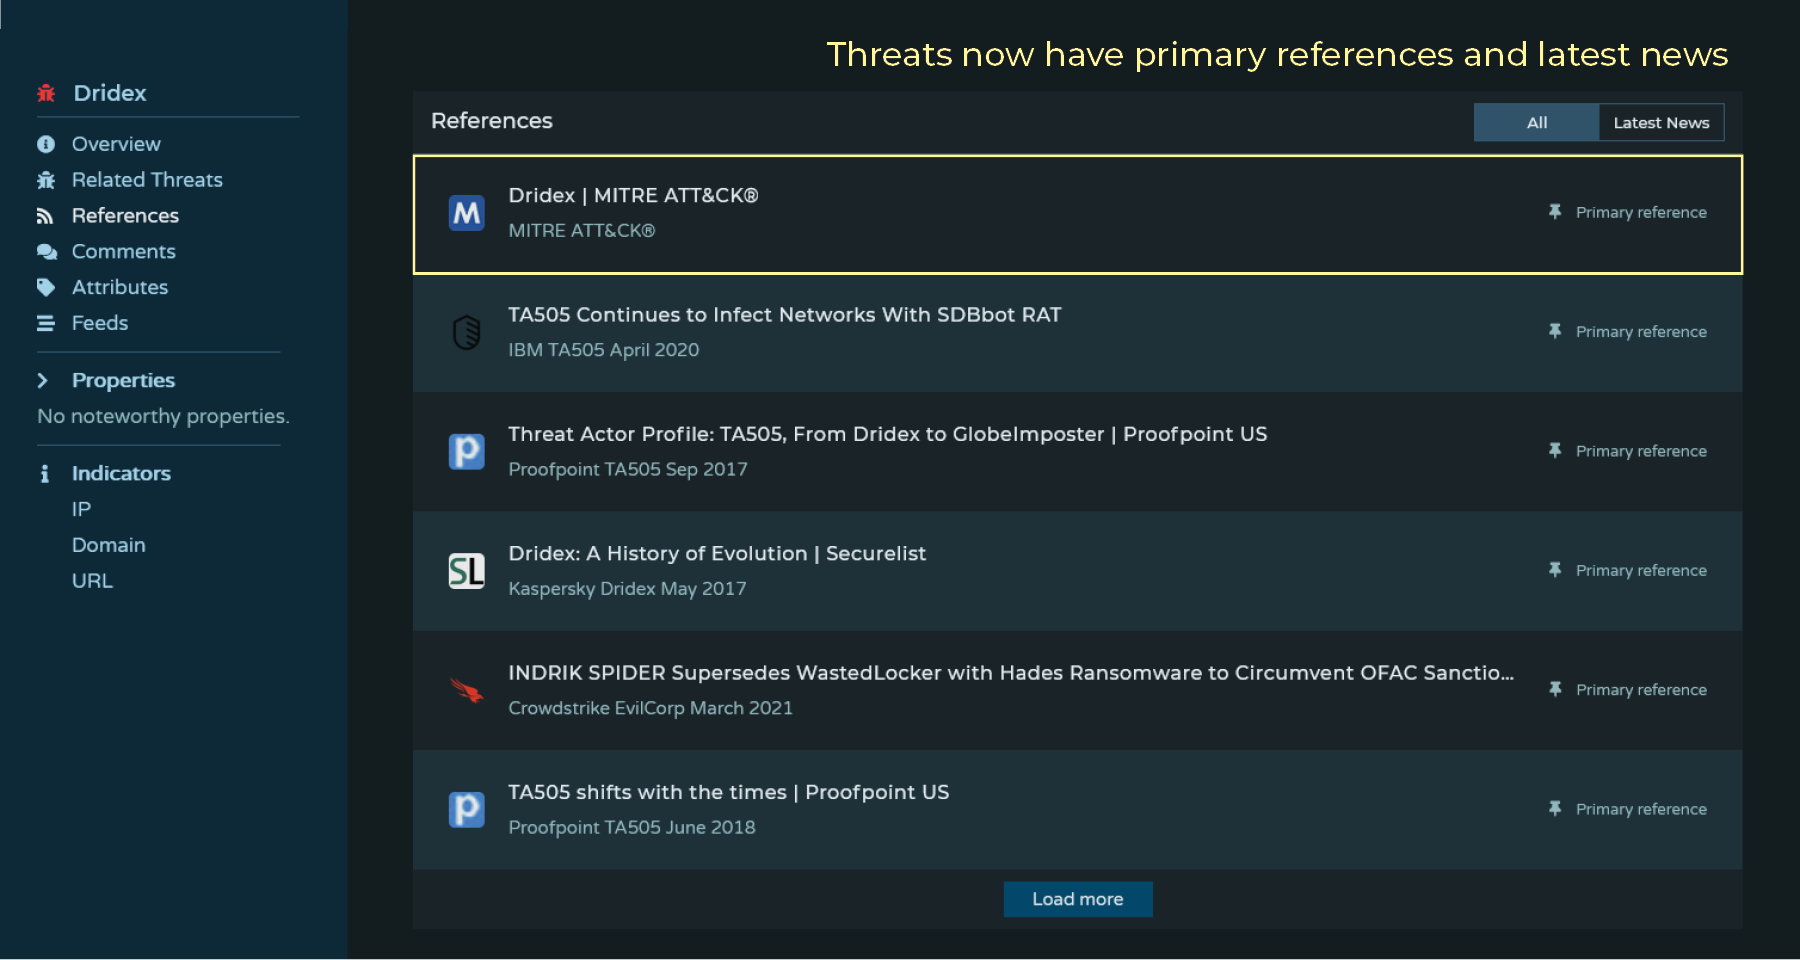The width and height of the screenshot is (1800, 960).
Task: Click the Proofpoint logo for TA505 Sep 2017
Action: tap(467, 451)
